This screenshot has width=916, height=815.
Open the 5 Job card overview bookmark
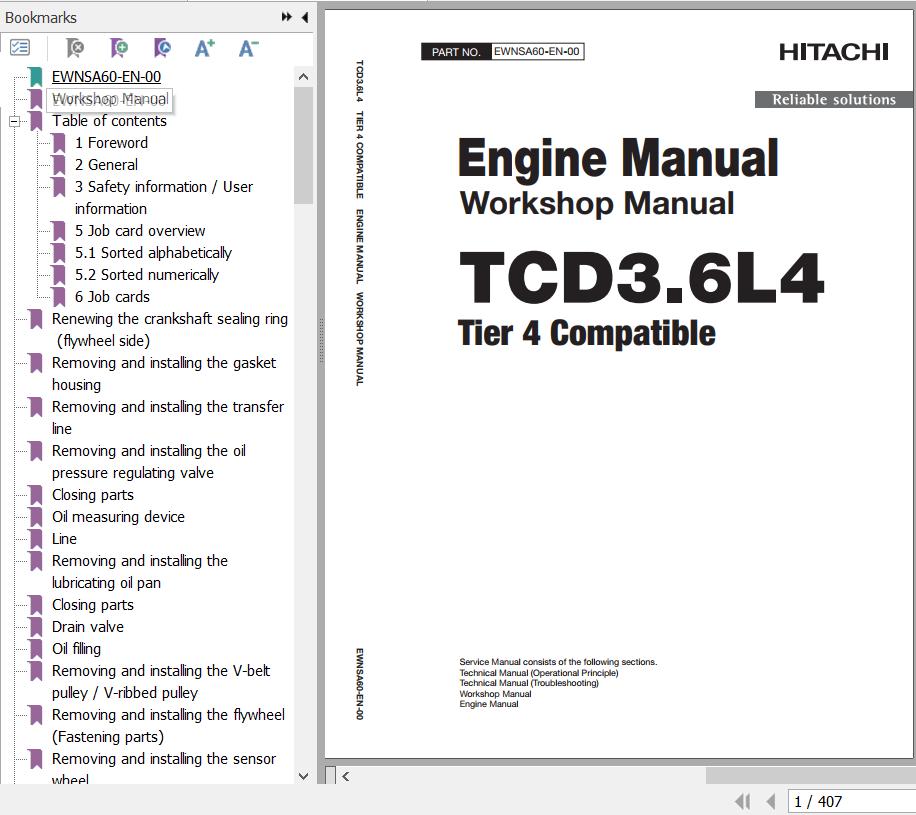pos(140,231)
